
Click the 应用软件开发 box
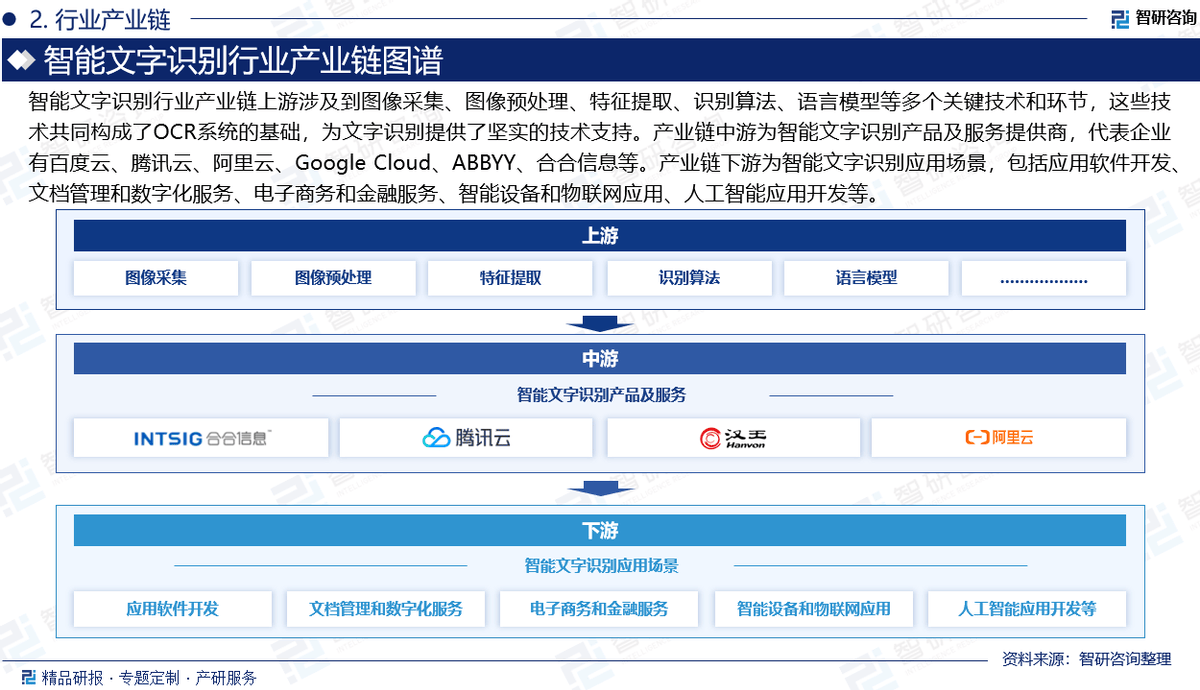point(172,608)
